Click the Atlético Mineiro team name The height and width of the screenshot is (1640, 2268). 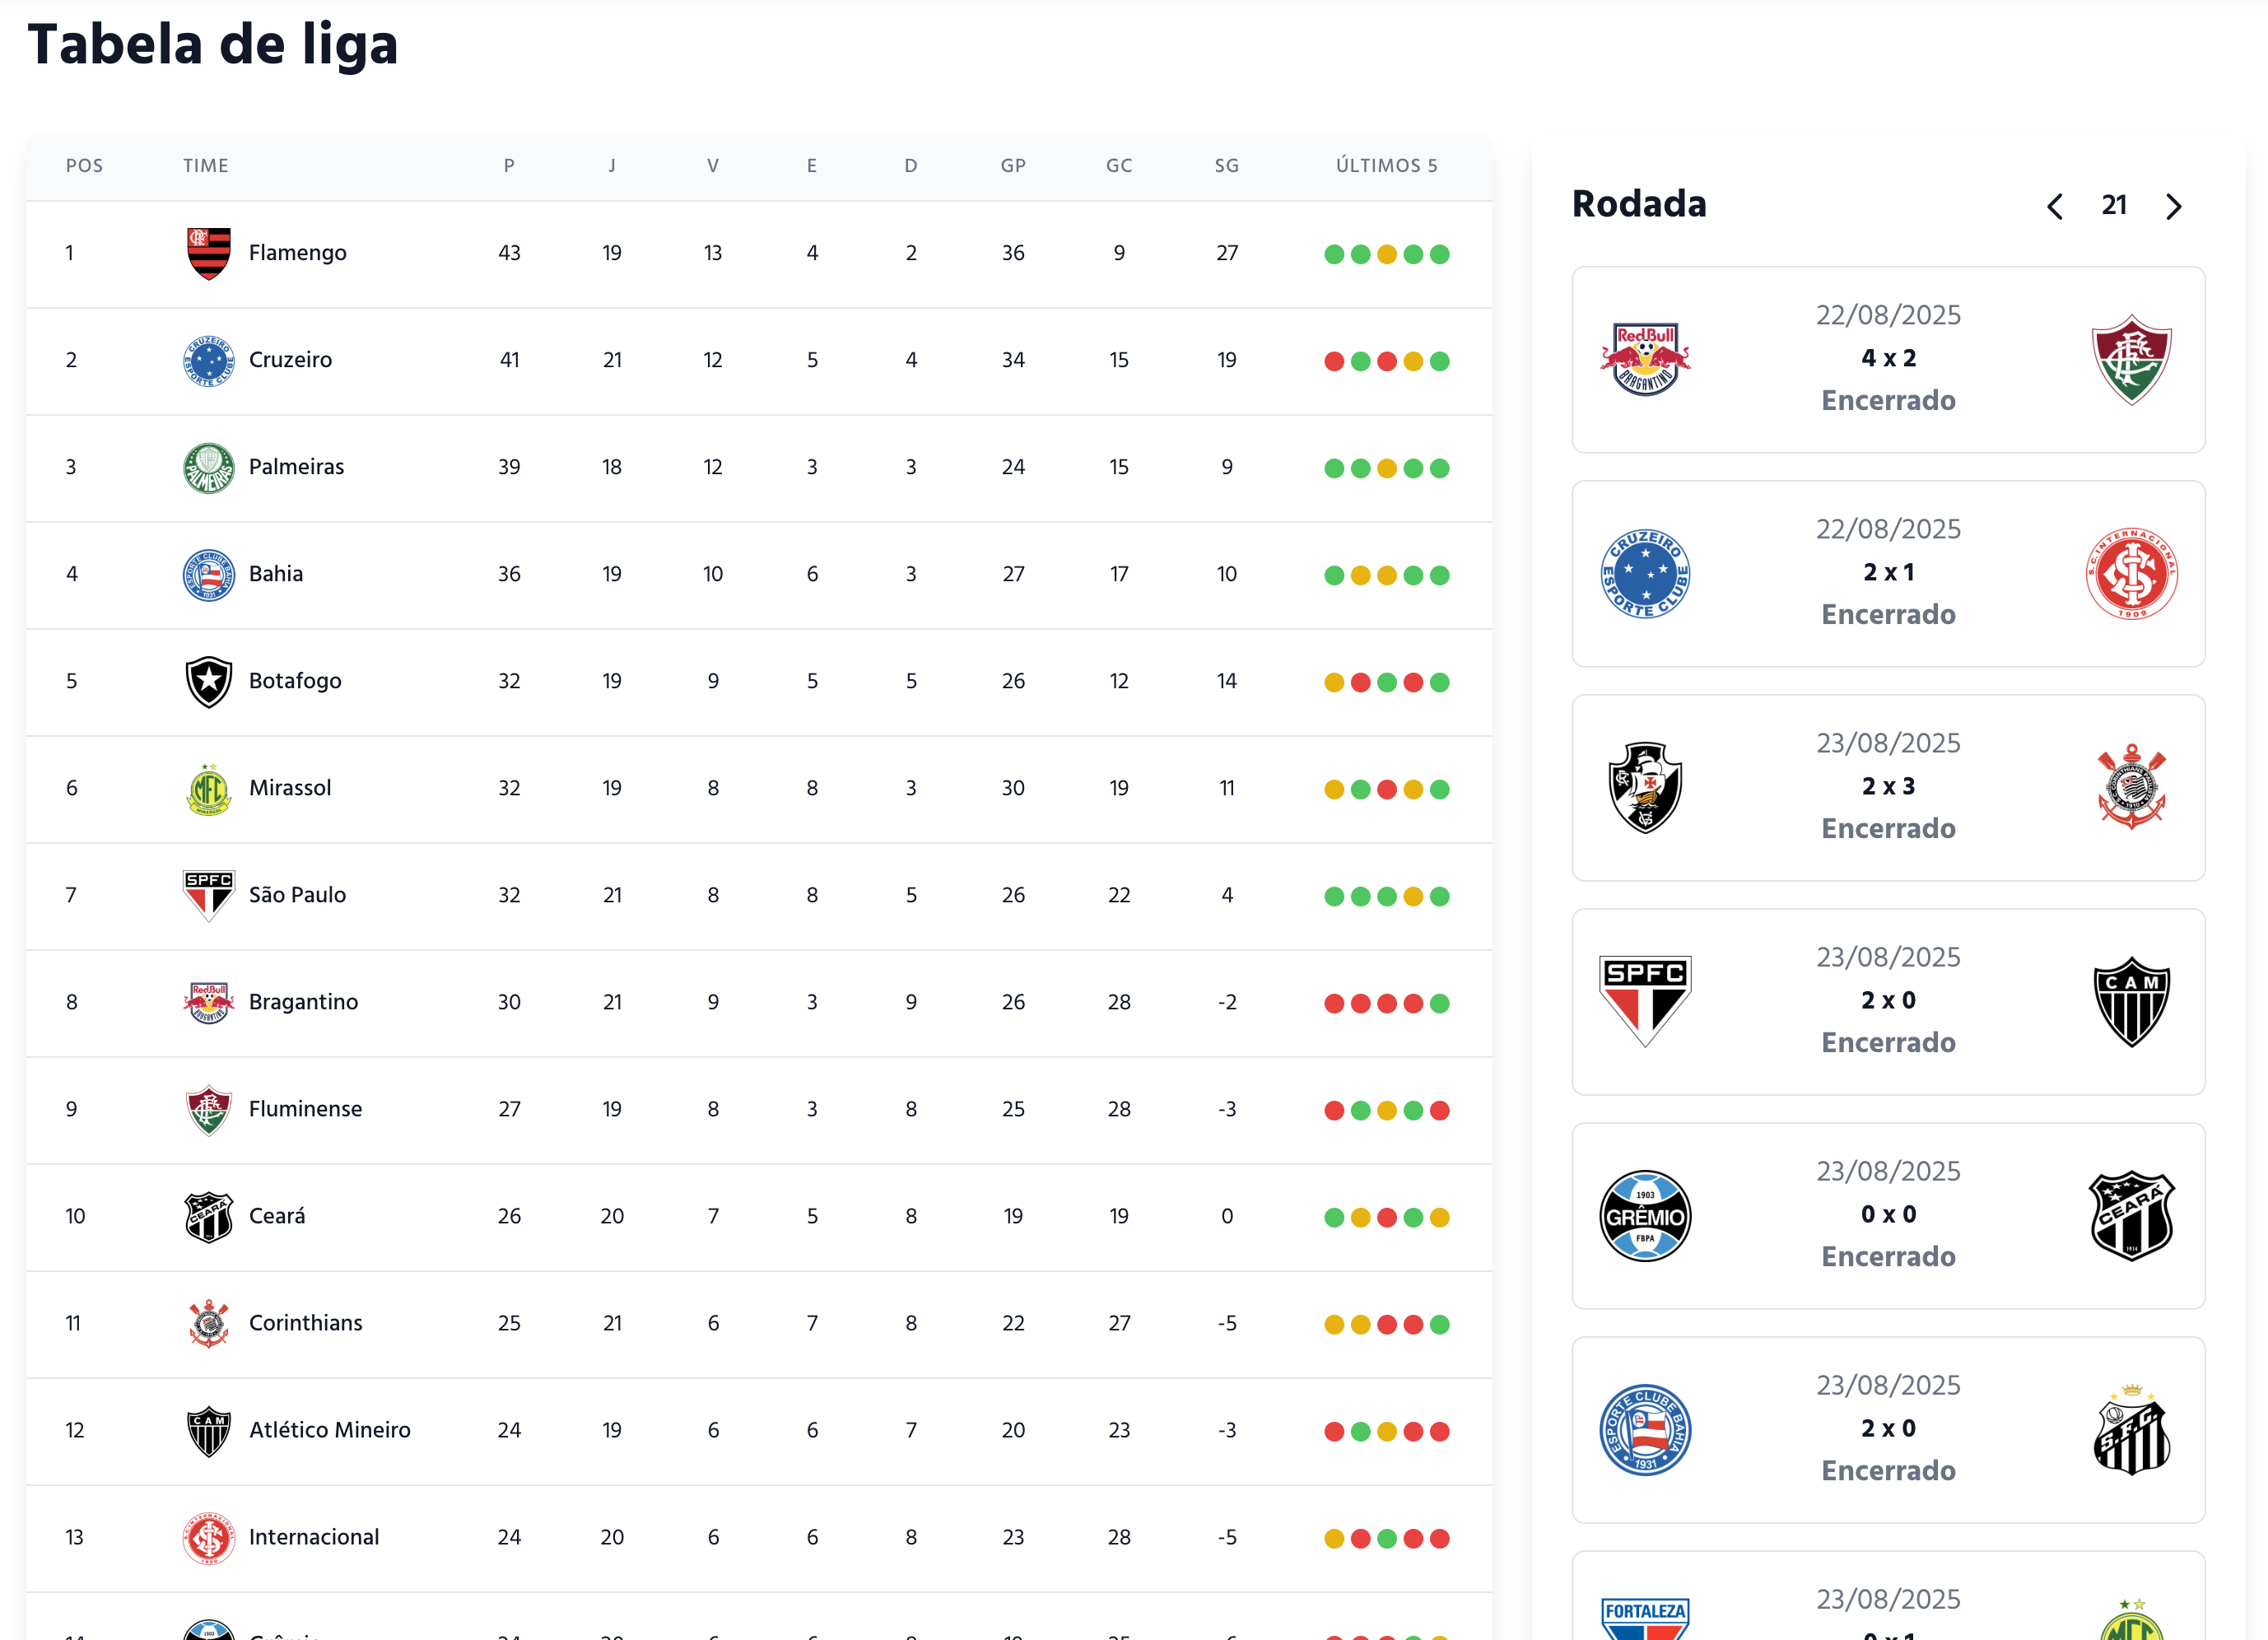pyautogui.click(x=330, y=1430)
